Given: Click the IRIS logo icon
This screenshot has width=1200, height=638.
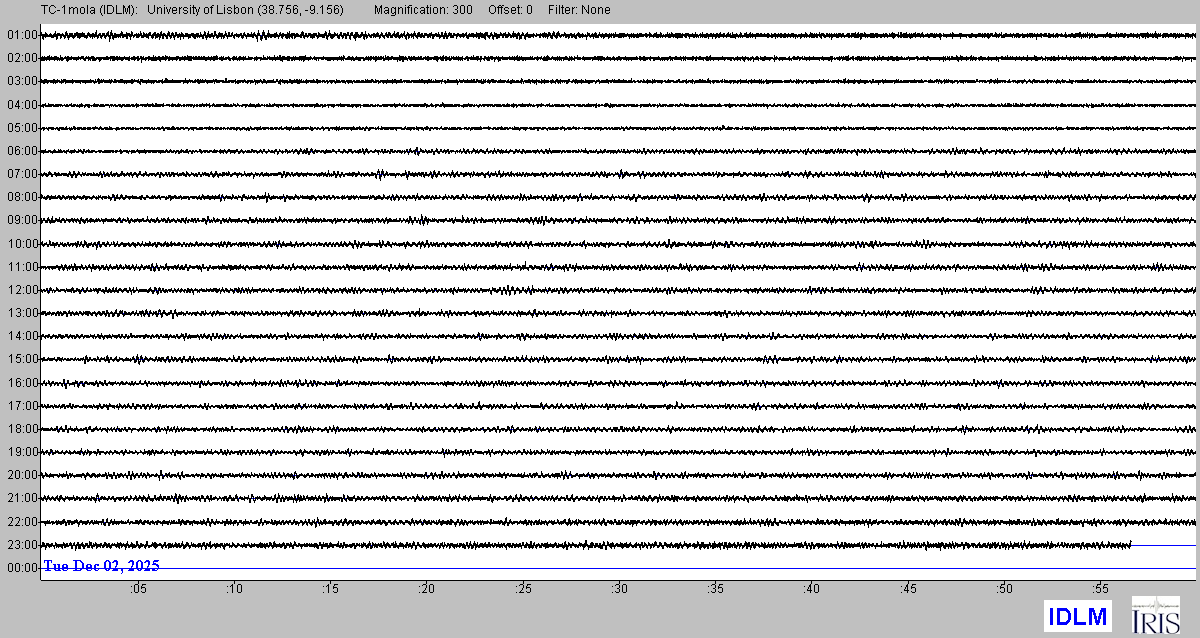Looking at the screenshot, I should coord(1155,615).
